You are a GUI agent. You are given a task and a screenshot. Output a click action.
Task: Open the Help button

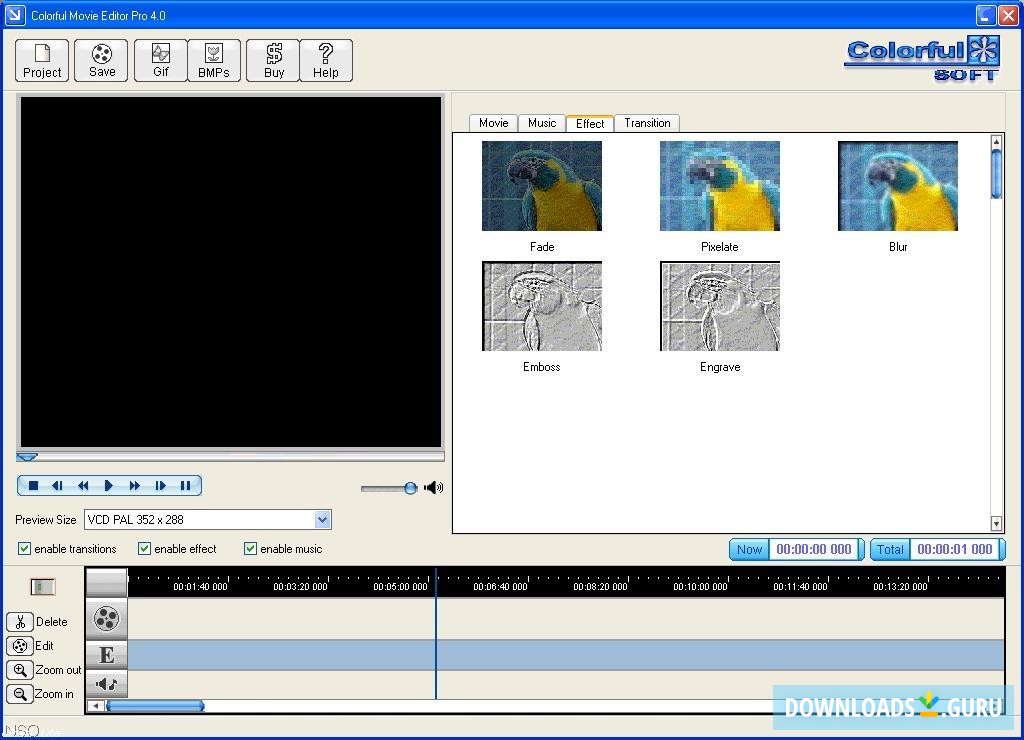click(326, 60)
